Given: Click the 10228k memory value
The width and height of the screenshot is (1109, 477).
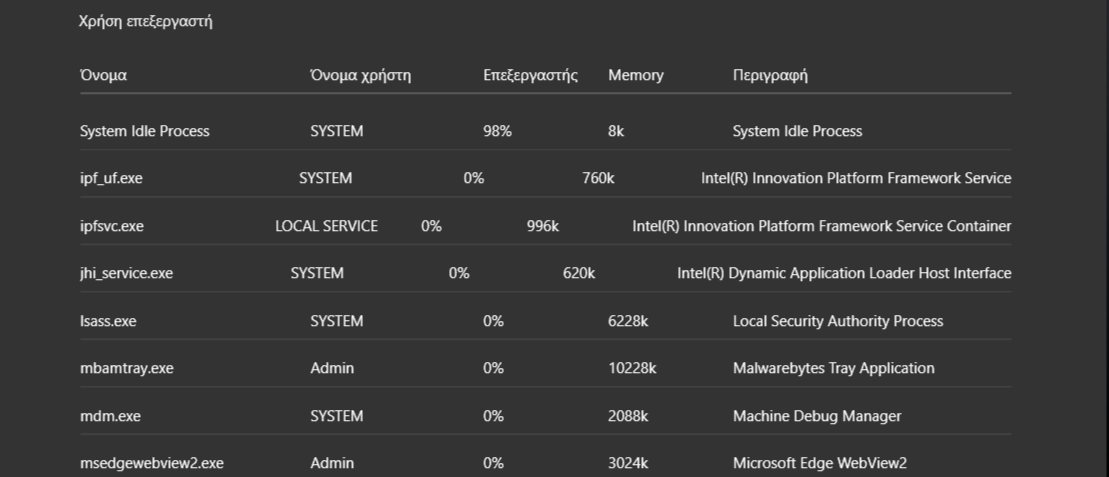Looking at the screenshot, I should click(632, 368).
